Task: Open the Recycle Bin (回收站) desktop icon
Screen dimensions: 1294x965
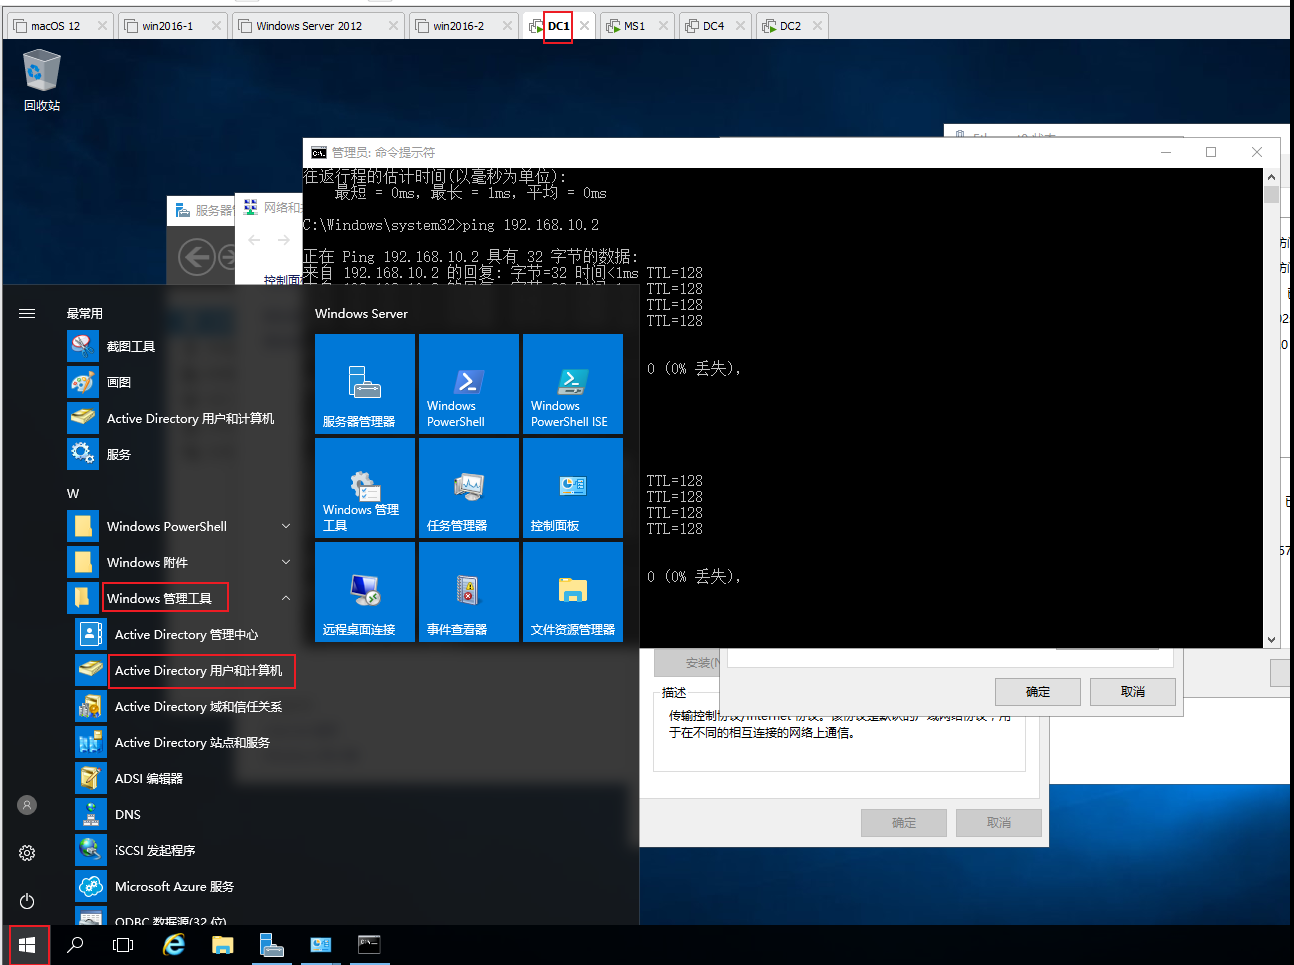Action: point(42,81)
